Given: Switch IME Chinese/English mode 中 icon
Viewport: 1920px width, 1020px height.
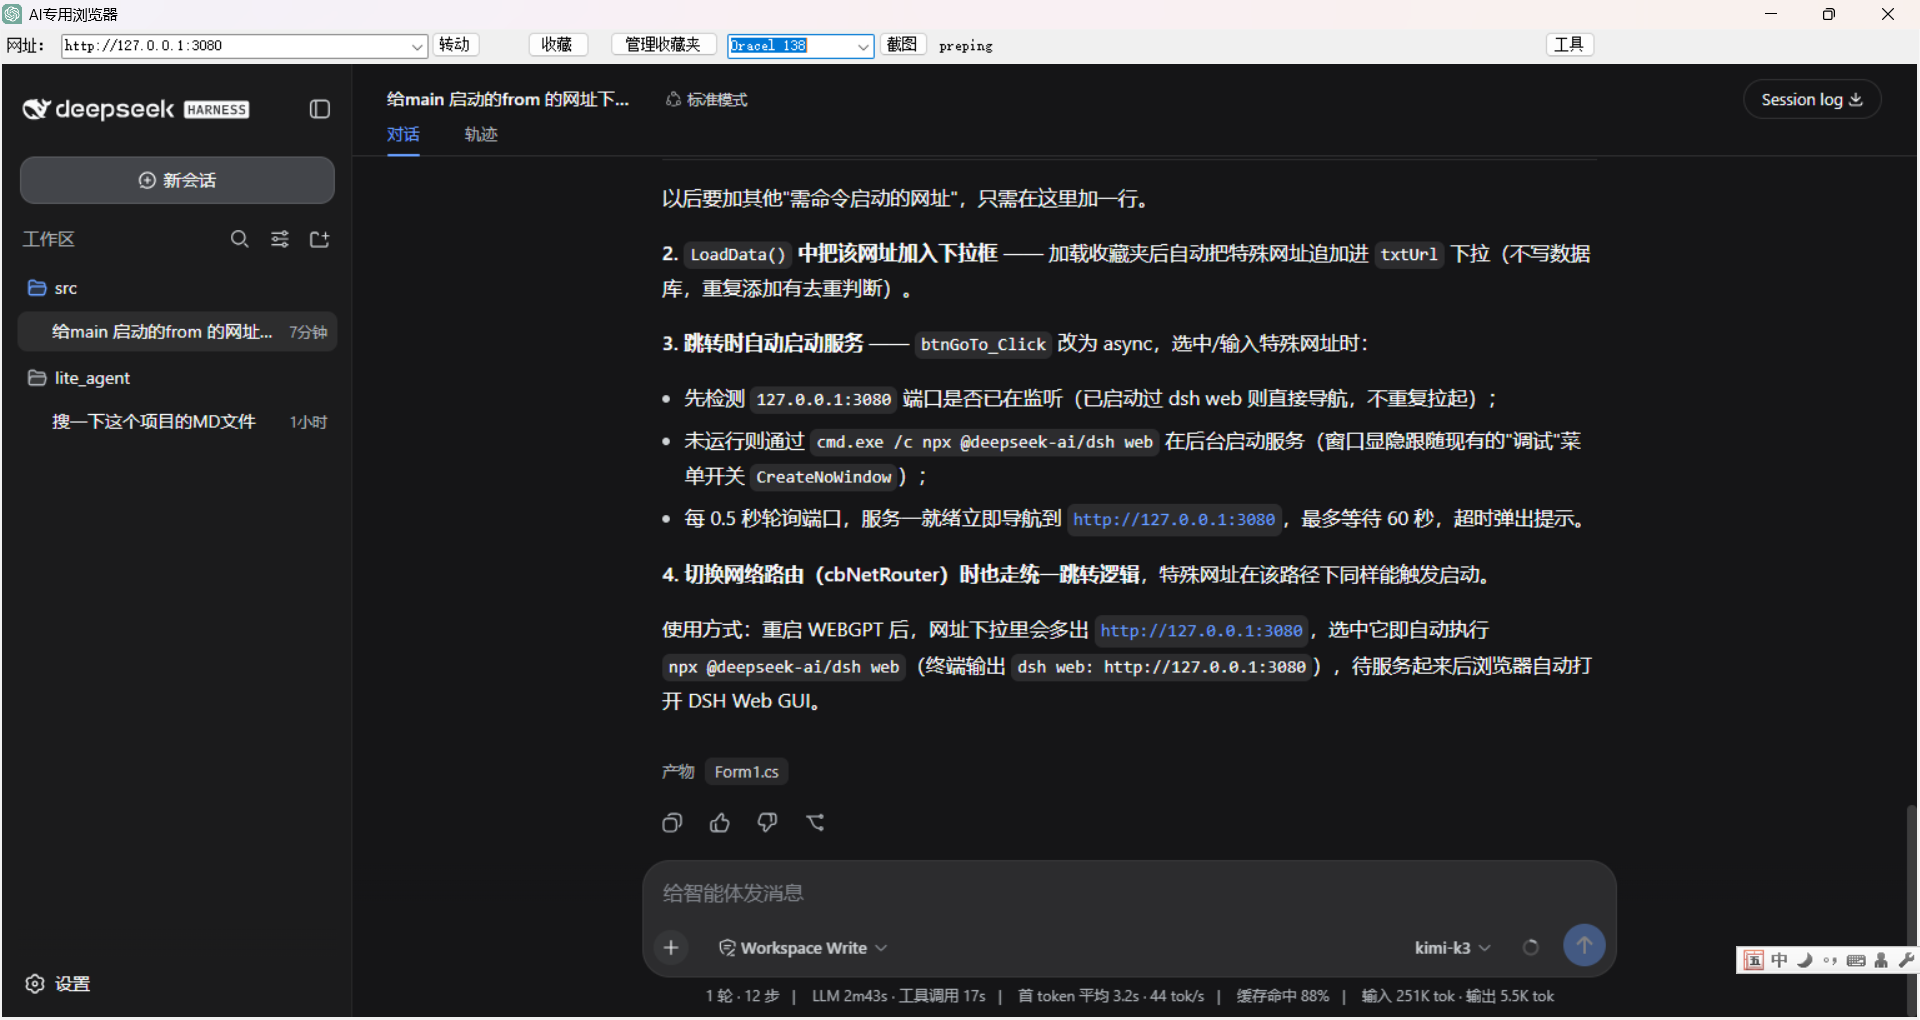Looking at the screenshot, I should (1780, 961).
